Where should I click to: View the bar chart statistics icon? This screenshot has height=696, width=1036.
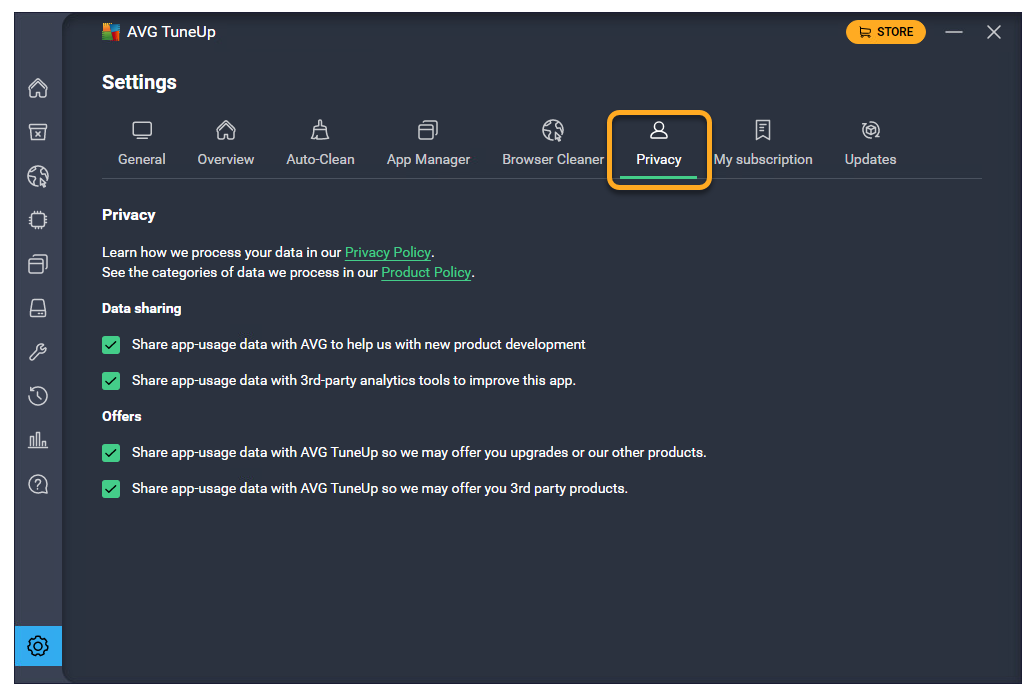38,440
